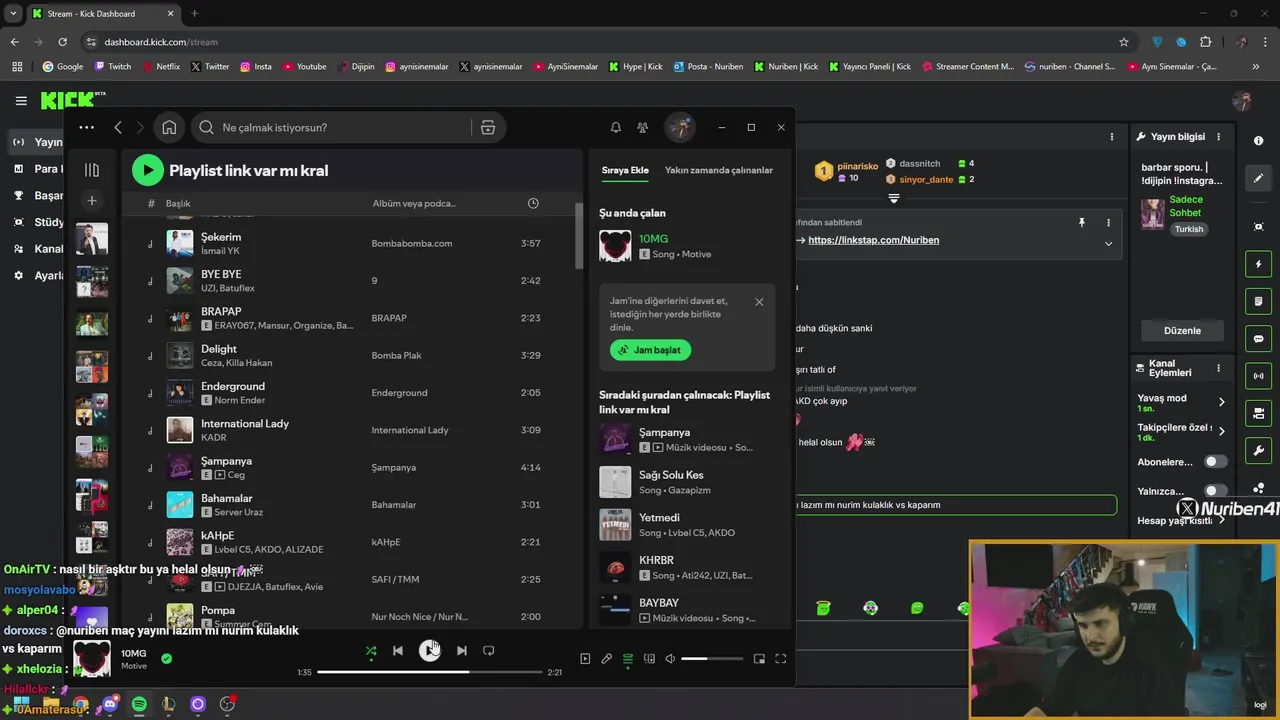Adjust the Spotify volume slider
1280x720 pixels.
[712, 659]
